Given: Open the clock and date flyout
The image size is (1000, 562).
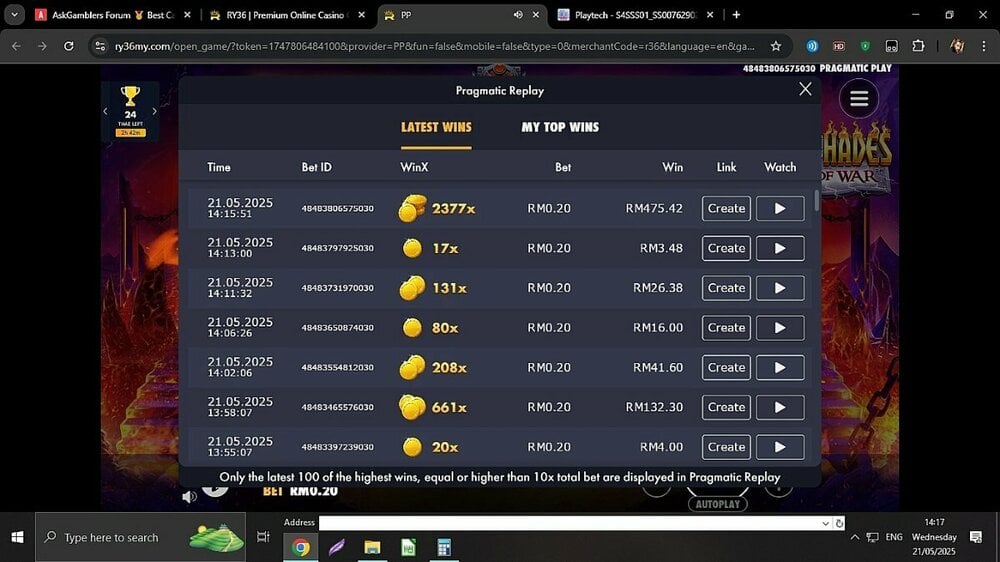Looking at the screenshot, I should 934,536.
